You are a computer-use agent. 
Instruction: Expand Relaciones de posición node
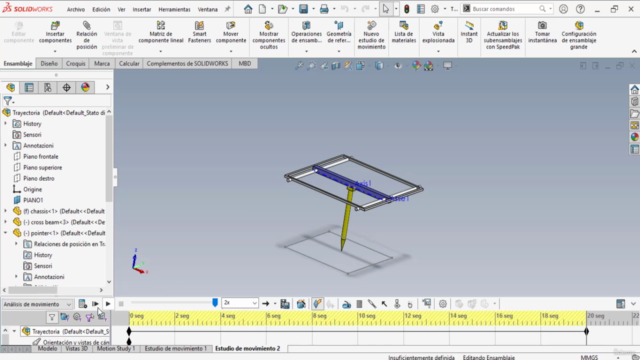(16, 244)
